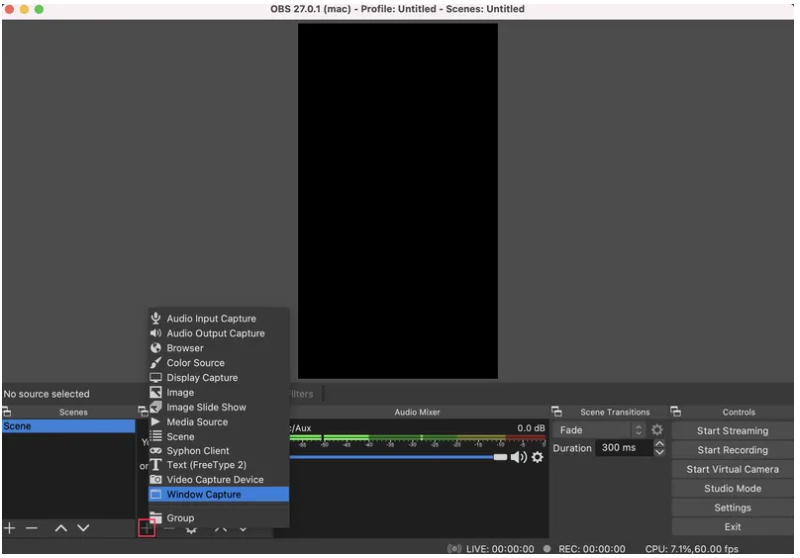The image size is (800, 558).
Task: Float the Scene Transitions dock
Action: click(x=557, y=411)
